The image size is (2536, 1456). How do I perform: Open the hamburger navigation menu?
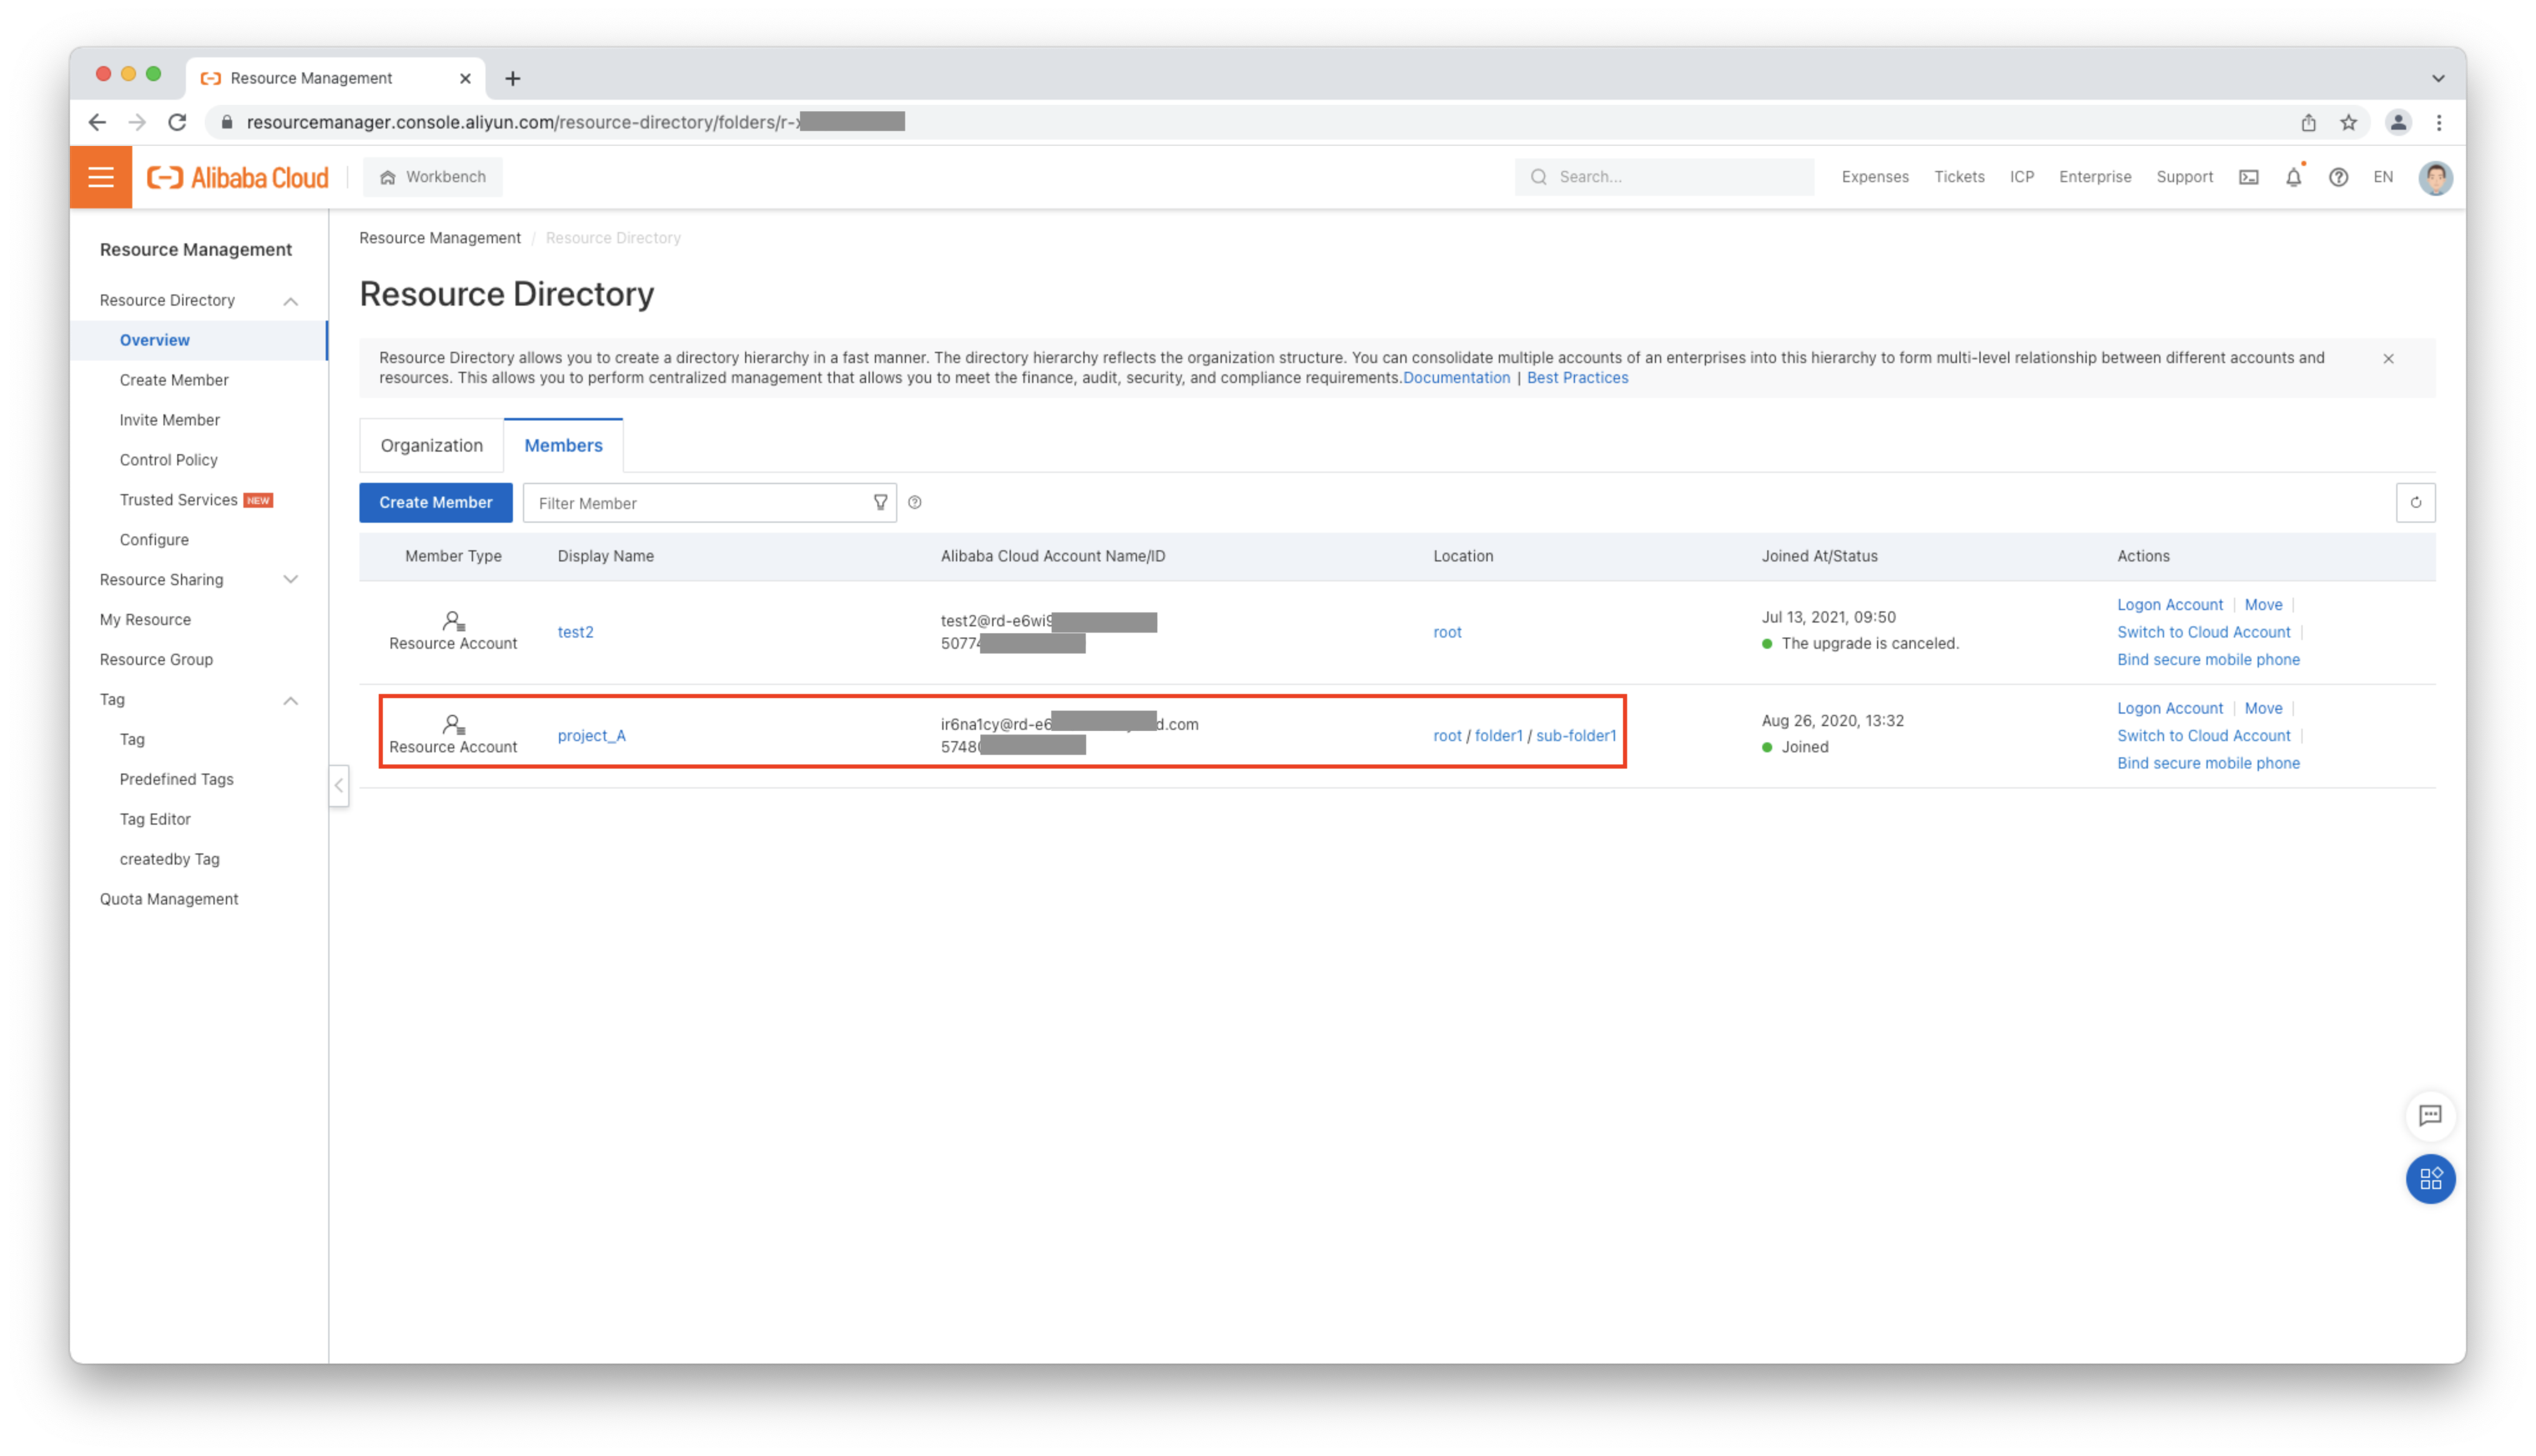tap(101, 177)
